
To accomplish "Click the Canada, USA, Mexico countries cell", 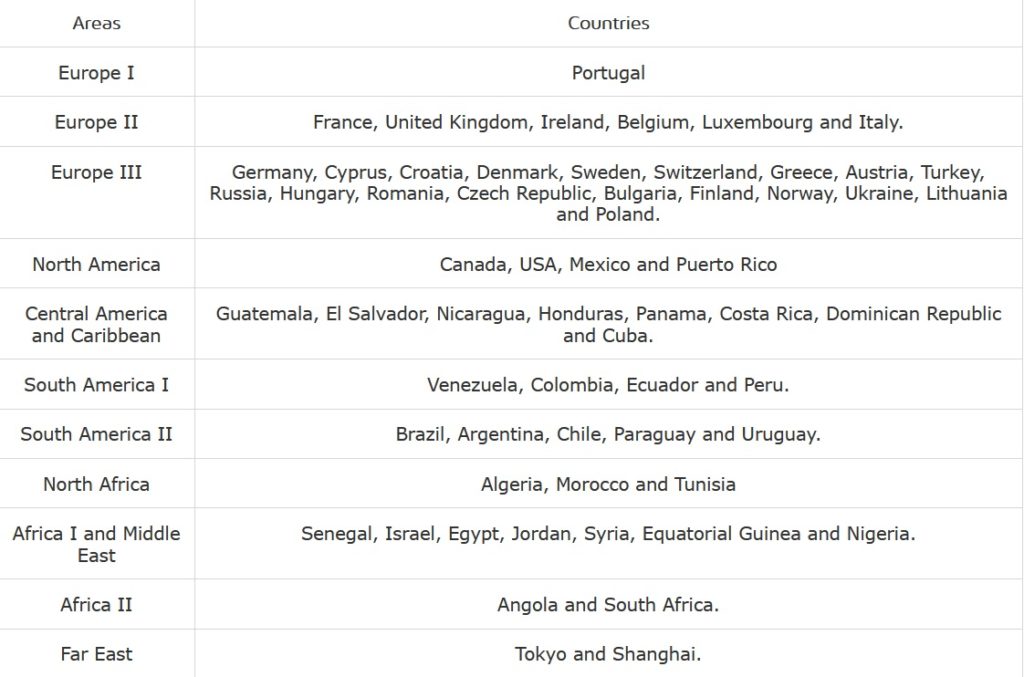I will pos(608,265).
